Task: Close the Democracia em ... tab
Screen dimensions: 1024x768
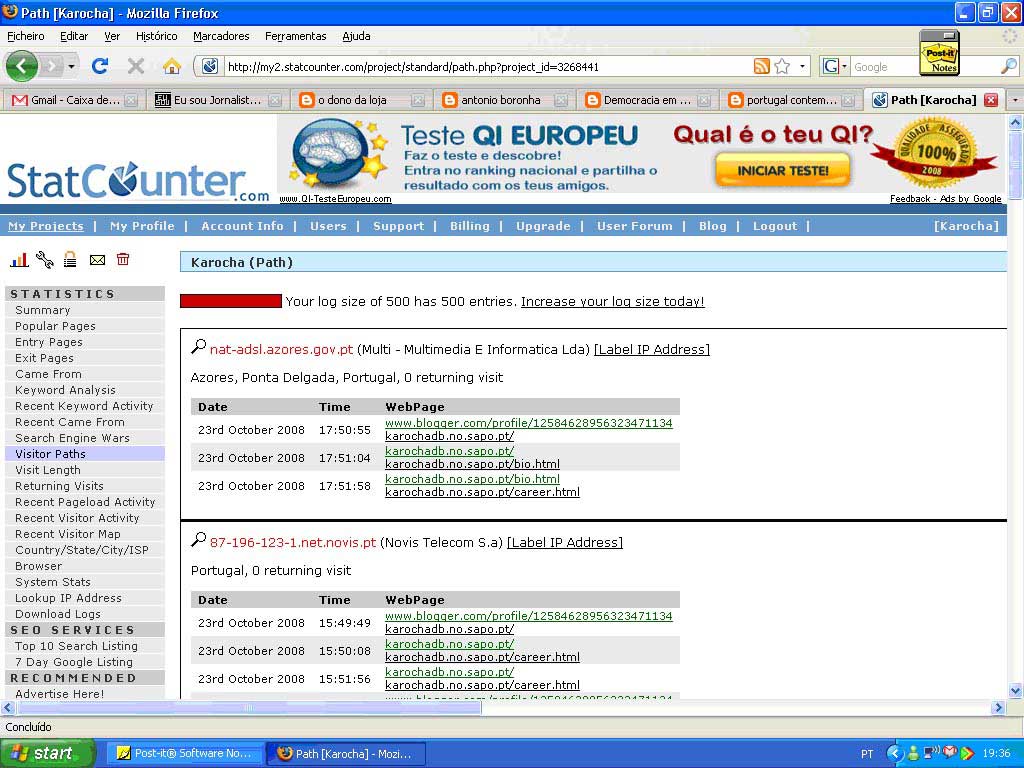Action: point(703,100)
